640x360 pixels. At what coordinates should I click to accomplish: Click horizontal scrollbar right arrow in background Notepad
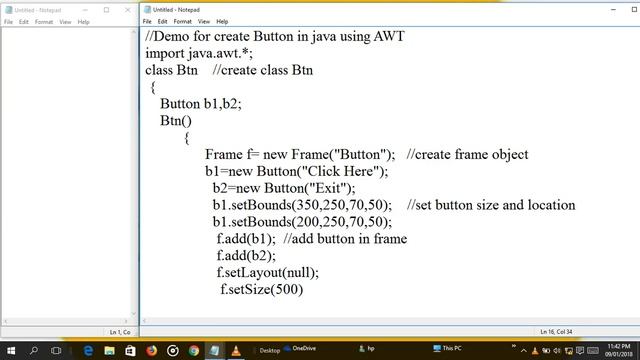click(x=126, y=321)
